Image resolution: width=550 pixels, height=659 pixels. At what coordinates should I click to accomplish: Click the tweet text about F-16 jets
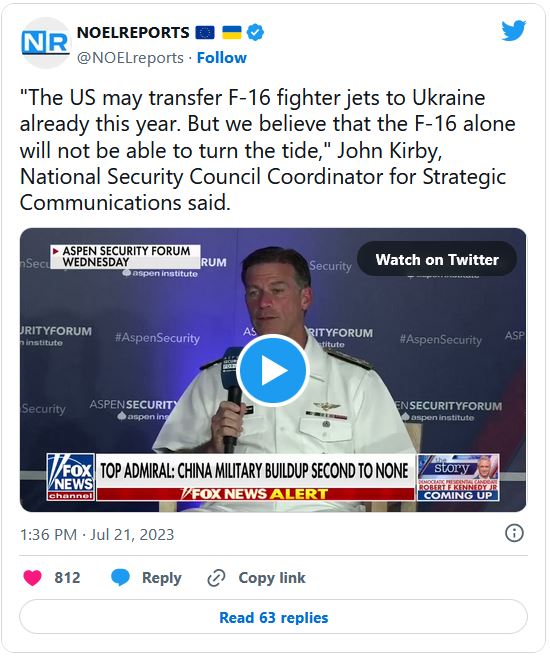267,150
